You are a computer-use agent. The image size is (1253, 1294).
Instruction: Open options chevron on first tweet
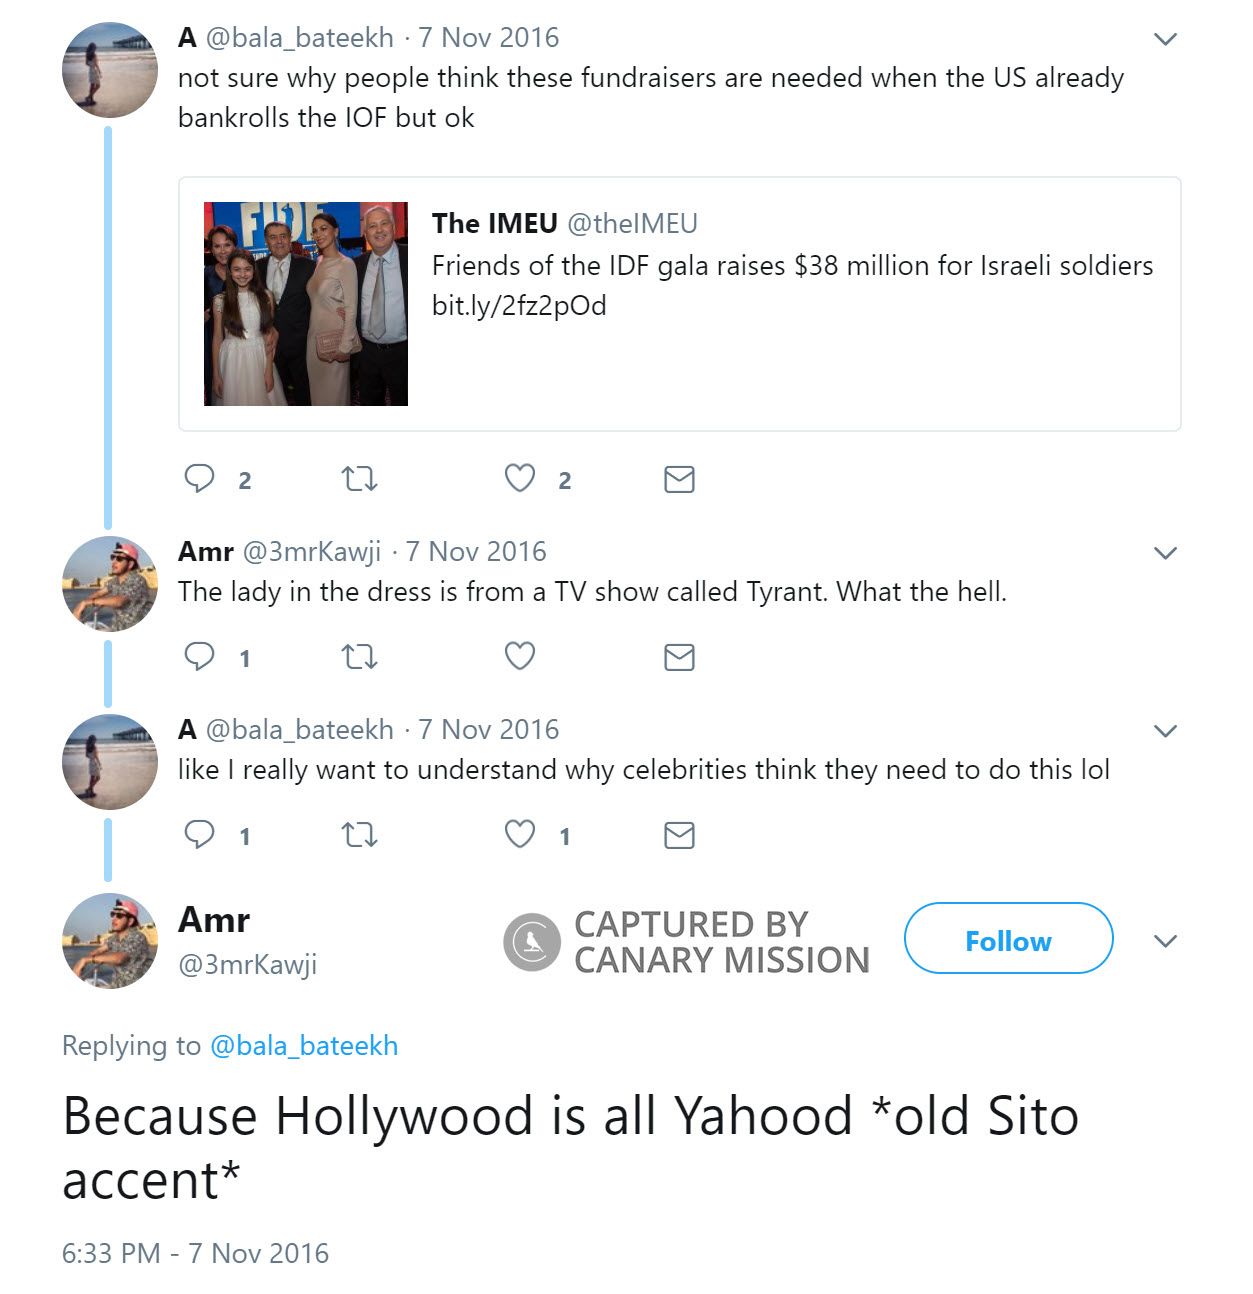click(1165, 40)
